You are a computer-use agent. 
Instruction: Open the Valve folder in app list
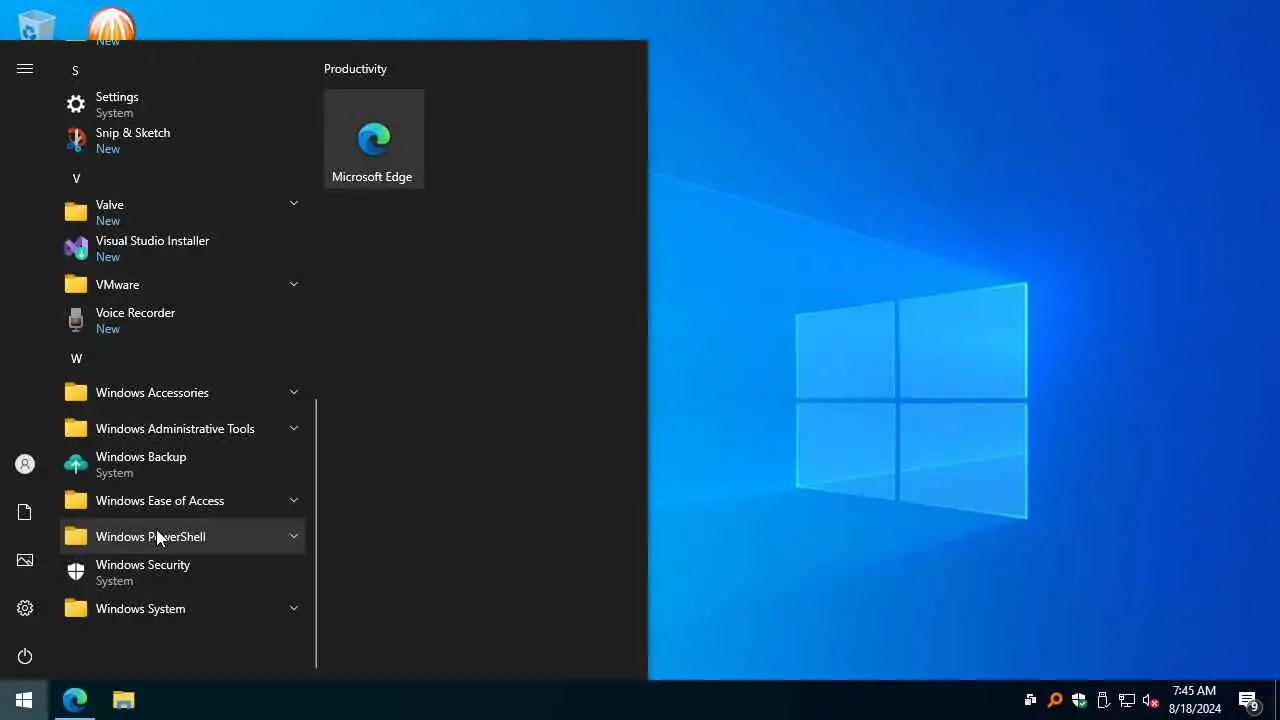[183, 212]
